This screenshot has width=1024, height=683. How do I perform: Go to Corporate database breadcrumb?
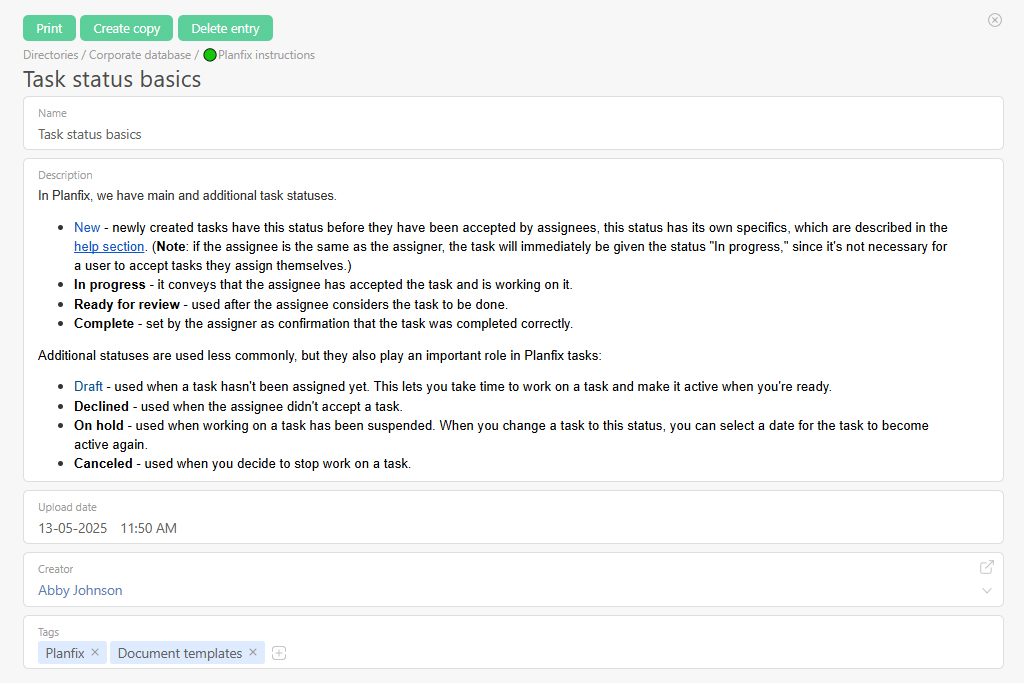click(140, 55)
